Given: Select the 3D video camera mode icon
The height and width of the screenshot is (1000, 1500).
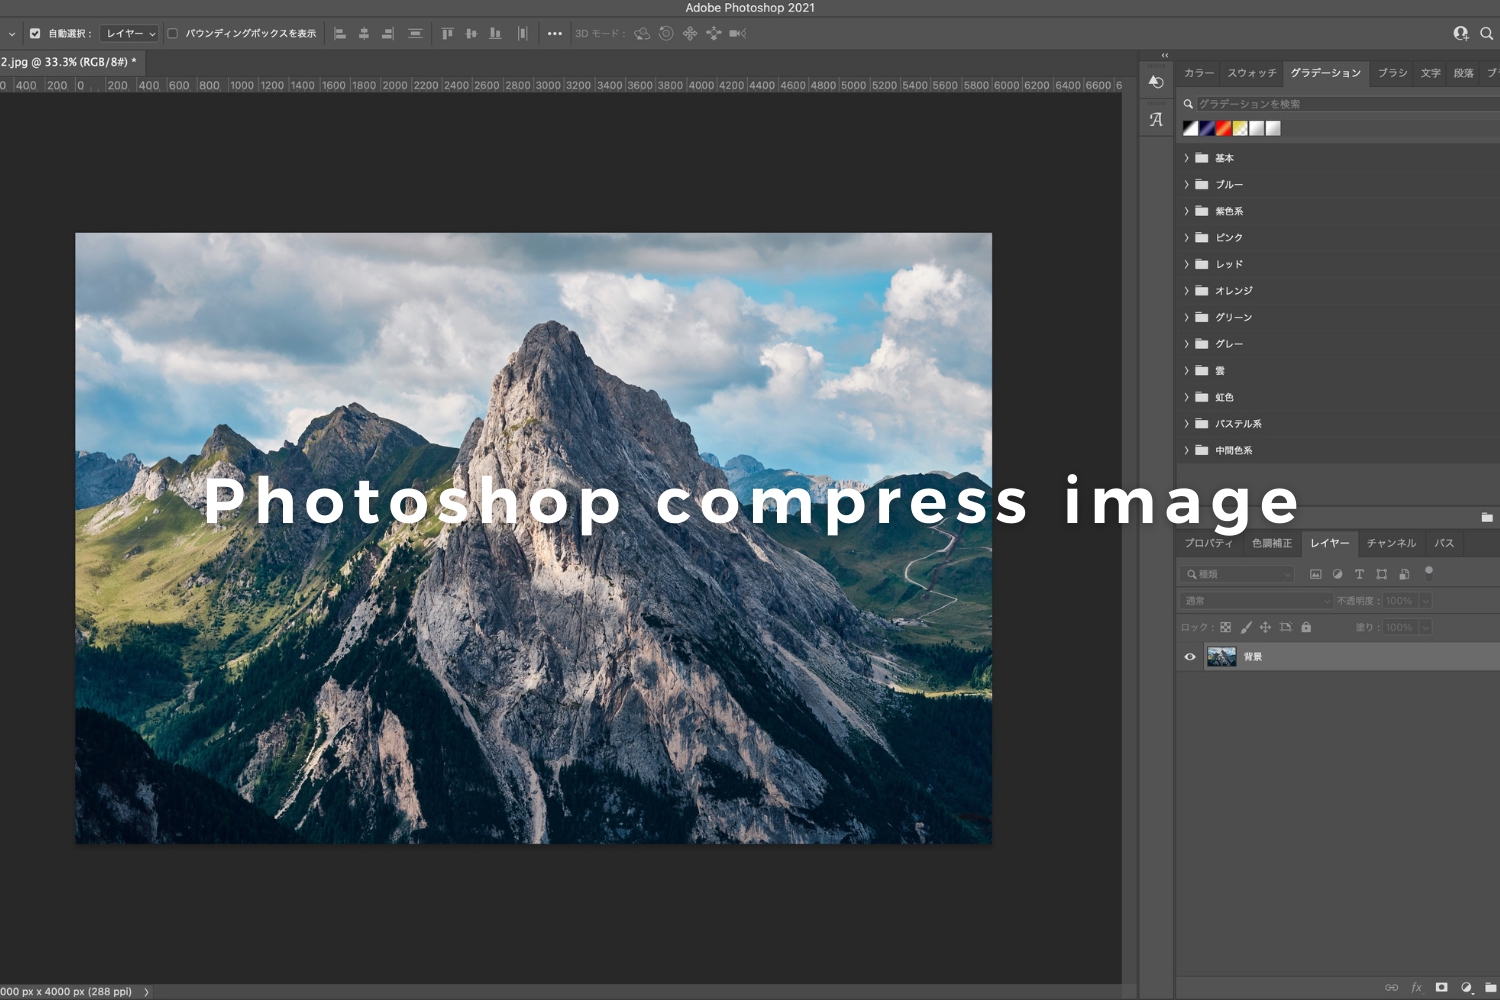Looking at the screenshot, I should tap(738, 34).
